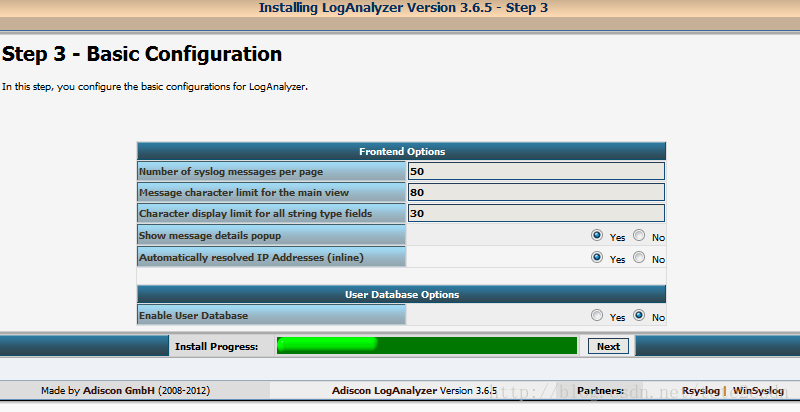Focus the character display limit field
Viewport: 800px width, 412px height.
pos(536,213)
